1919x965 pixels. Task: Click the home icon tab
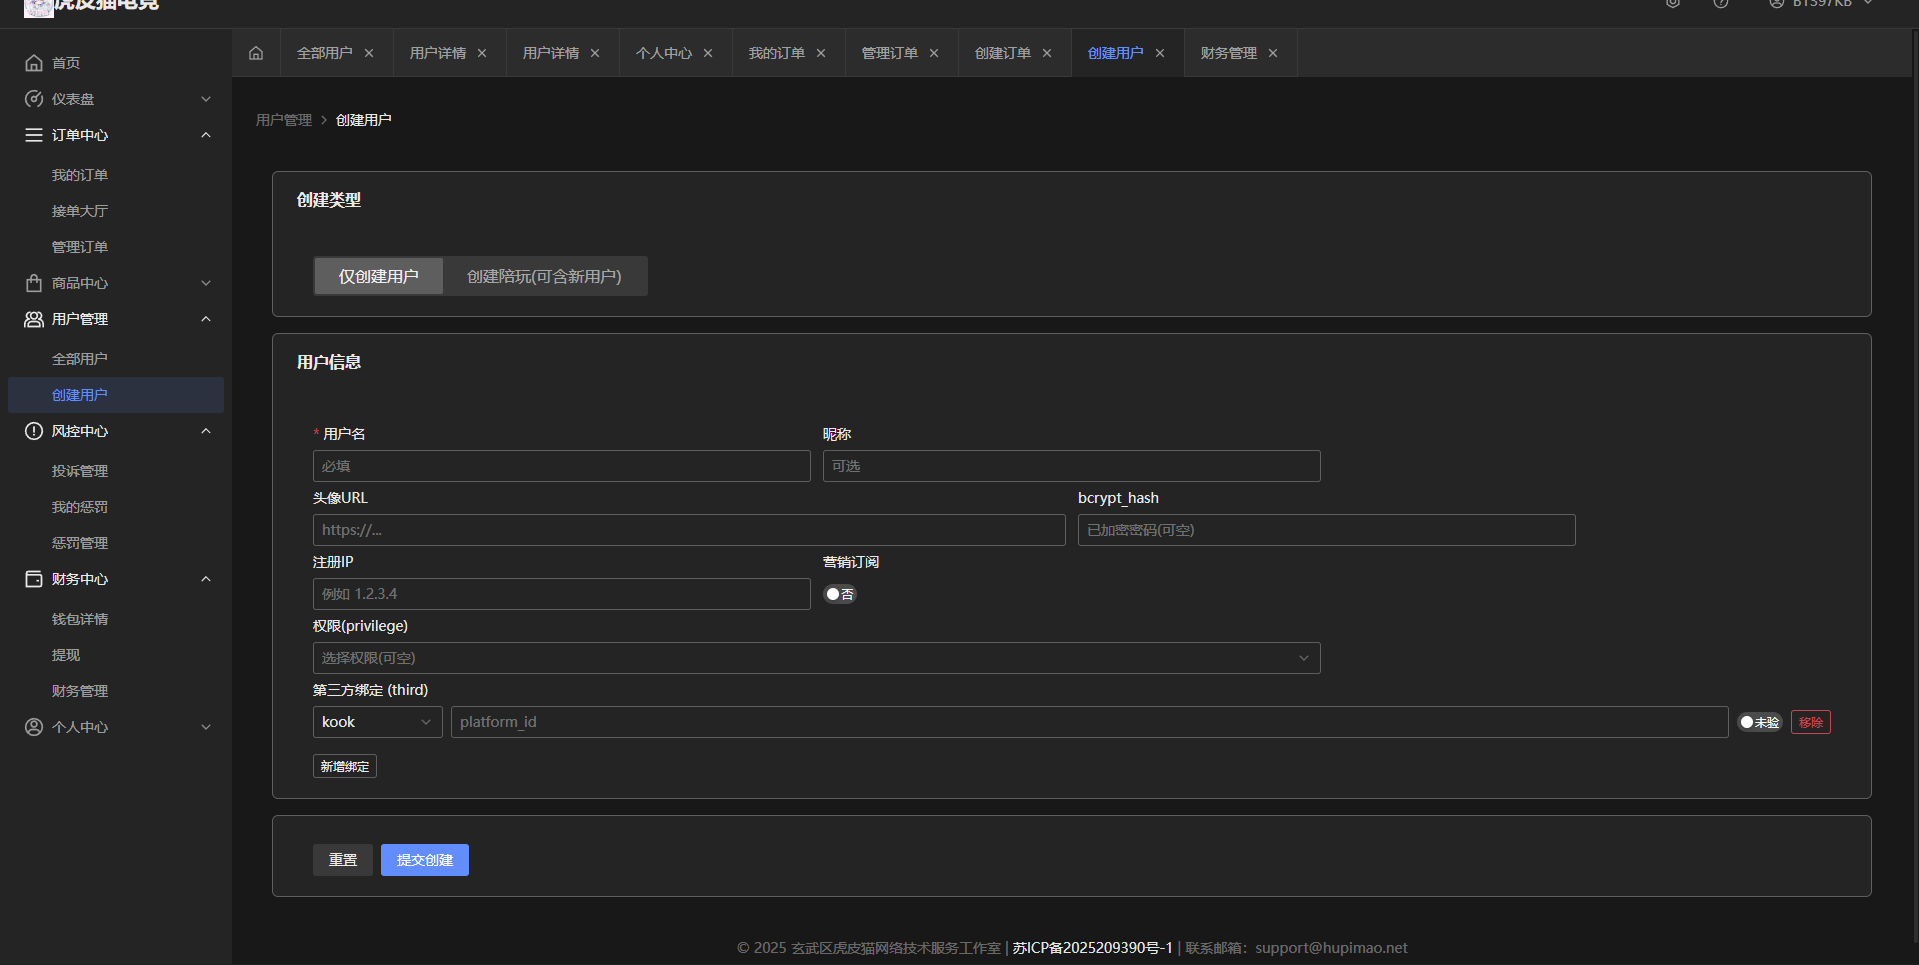[256, 53]
